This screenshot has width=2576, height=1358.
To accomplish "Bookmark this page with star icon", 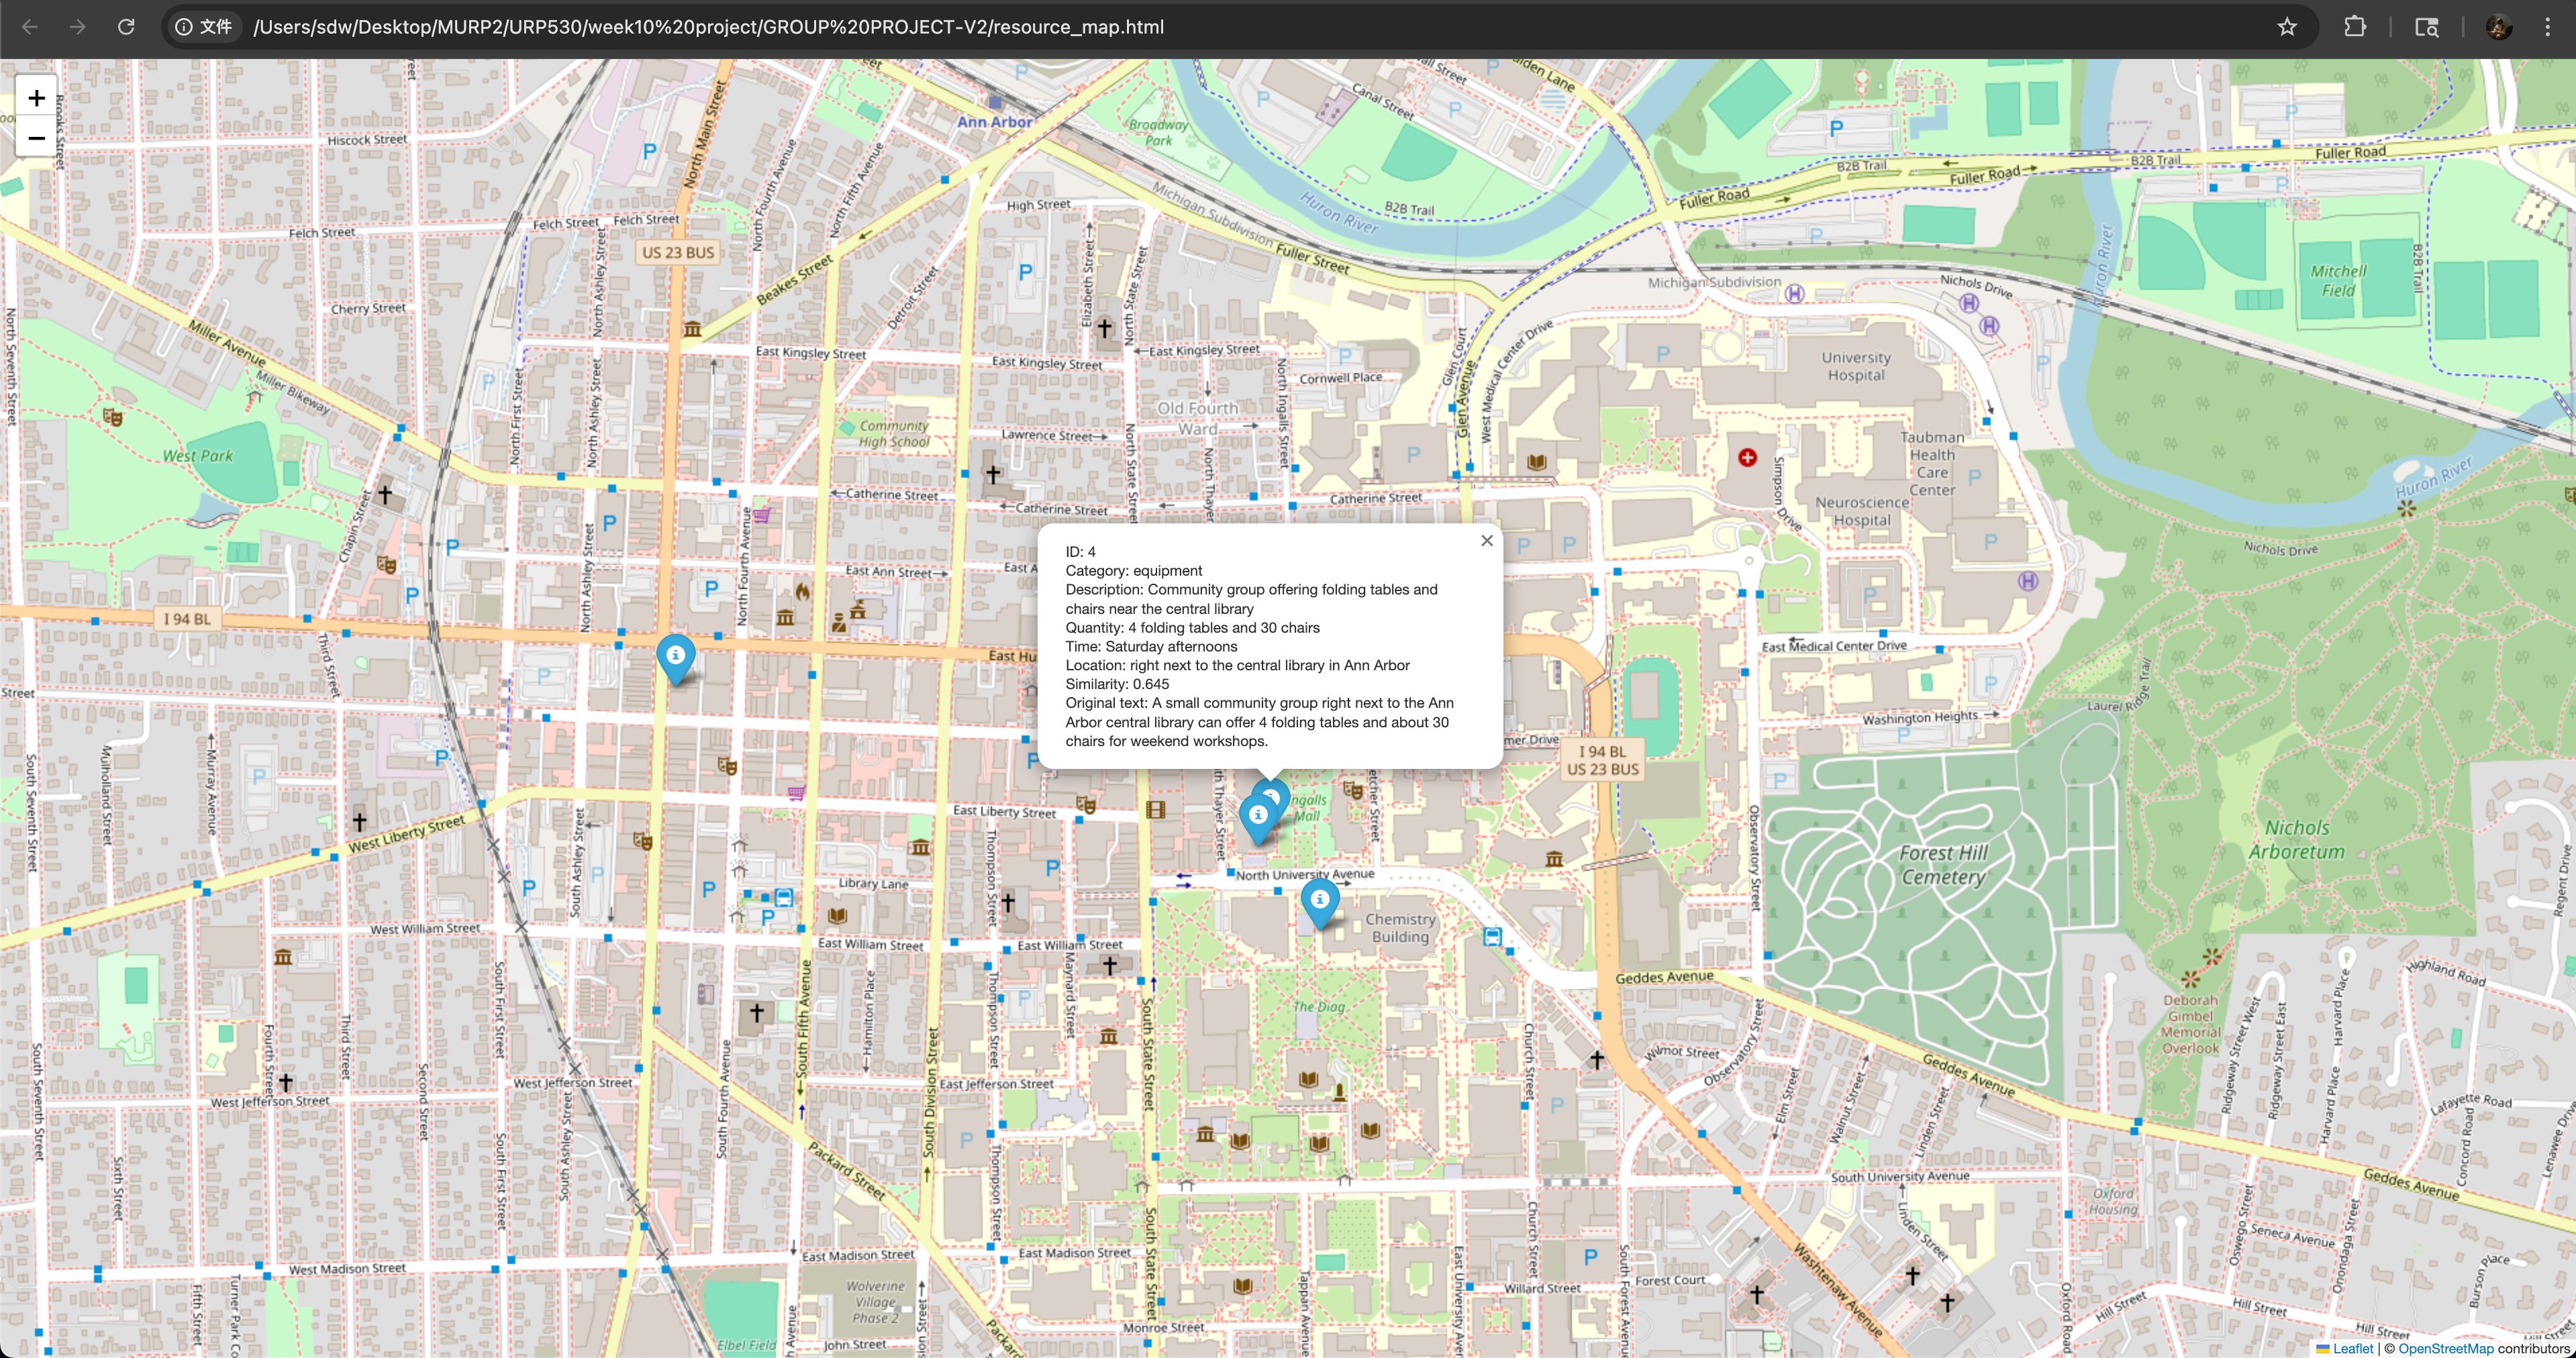I will click(x=2287, y=27).
